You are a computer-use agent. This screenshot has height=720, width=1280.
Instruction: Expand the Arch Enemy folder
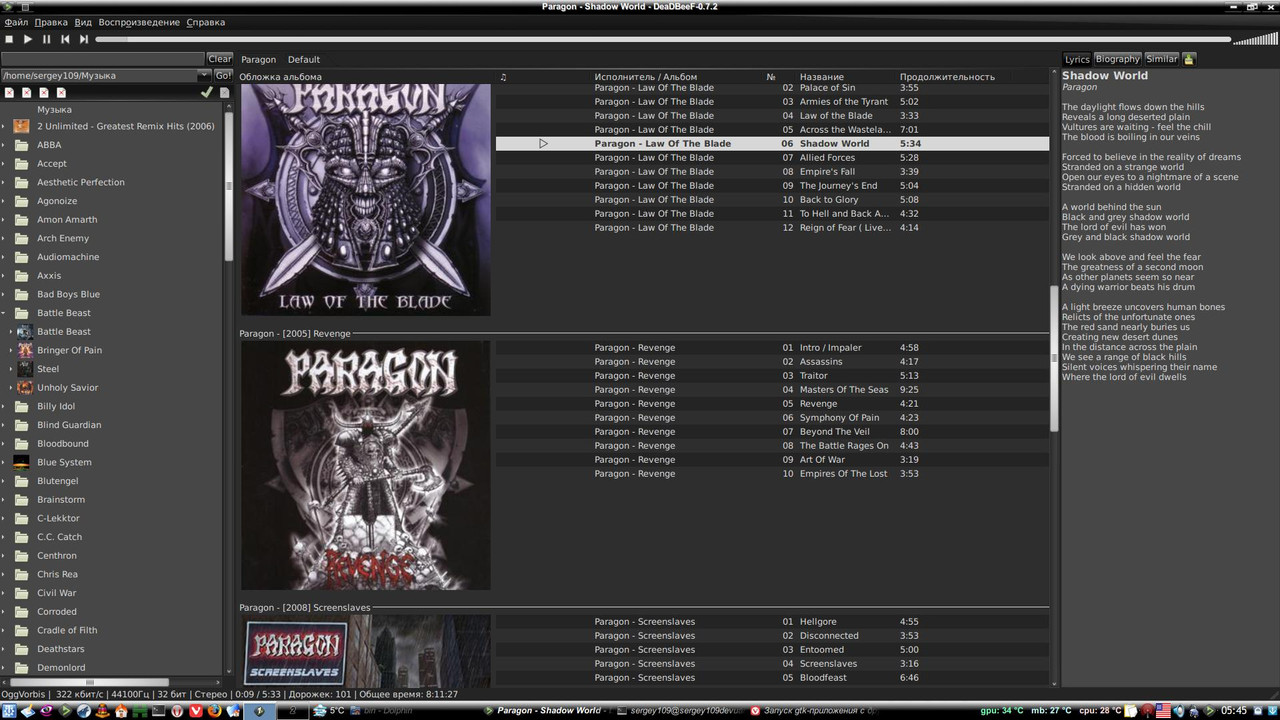tap(4, 239)
